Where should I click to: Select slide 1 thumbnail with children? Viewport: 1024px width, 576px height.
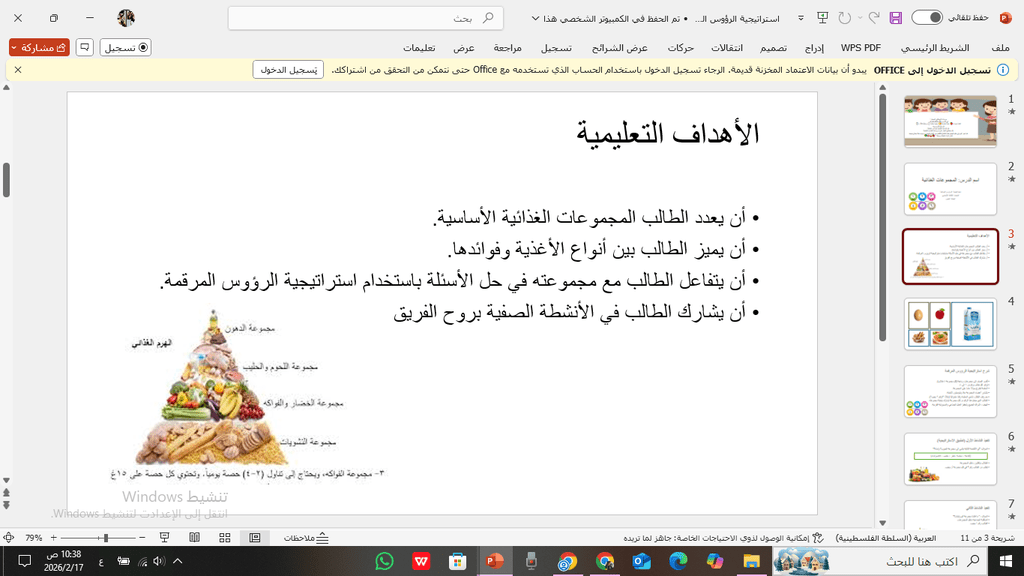[950, 121]
